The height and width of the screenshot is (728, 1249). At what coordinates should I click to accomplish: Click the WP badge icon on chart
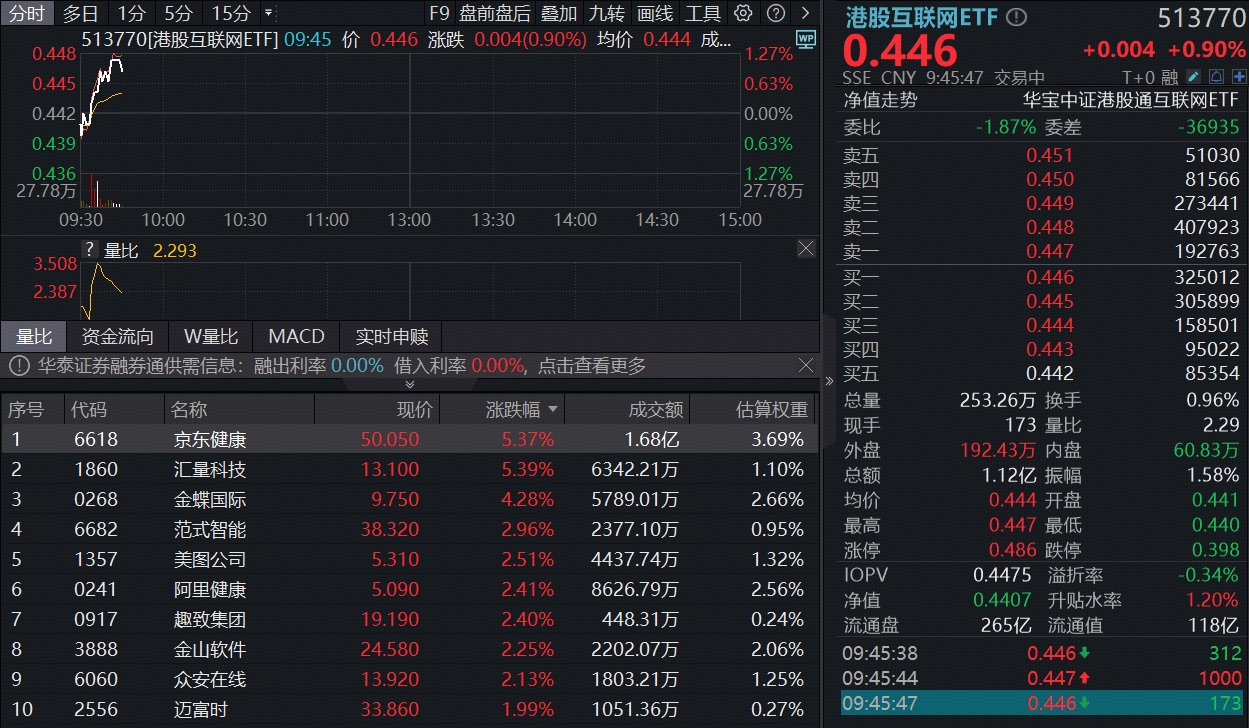pos(804,39)
